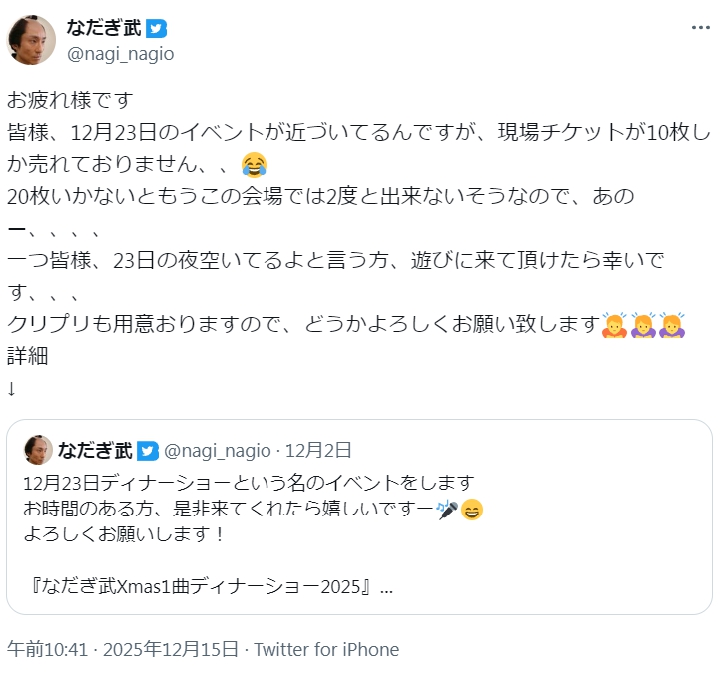Screen dimensions: 725x674
Task: Open the quoted tweet's 12月2日 date link
Action: pos(319,450)
